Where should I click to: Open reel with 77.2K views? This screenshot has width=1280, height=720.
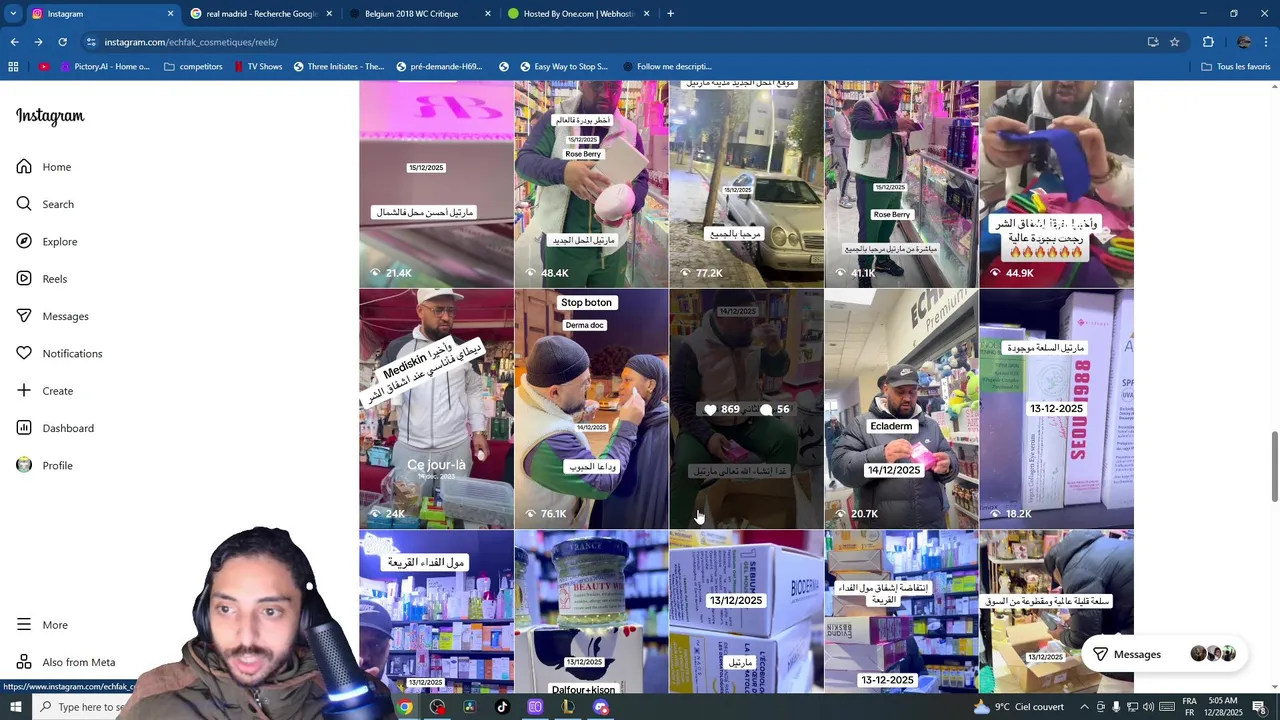coord(746,184)
